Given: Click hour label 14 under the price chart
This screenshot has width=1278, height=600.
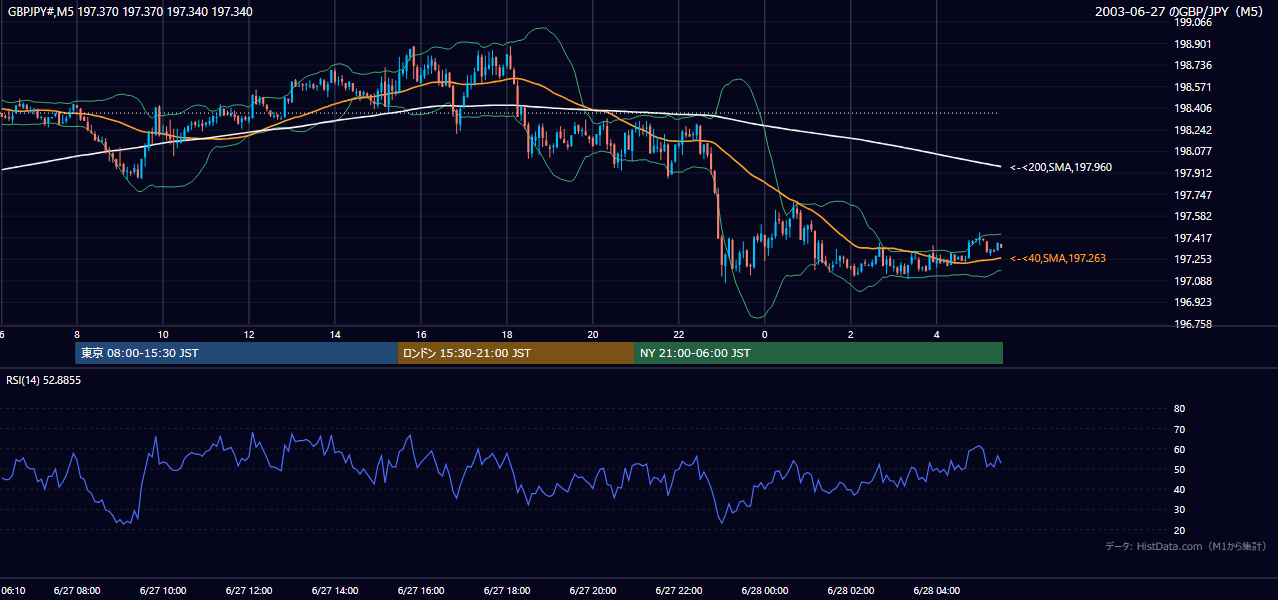Looking at the screenshot, I should 334,334.
